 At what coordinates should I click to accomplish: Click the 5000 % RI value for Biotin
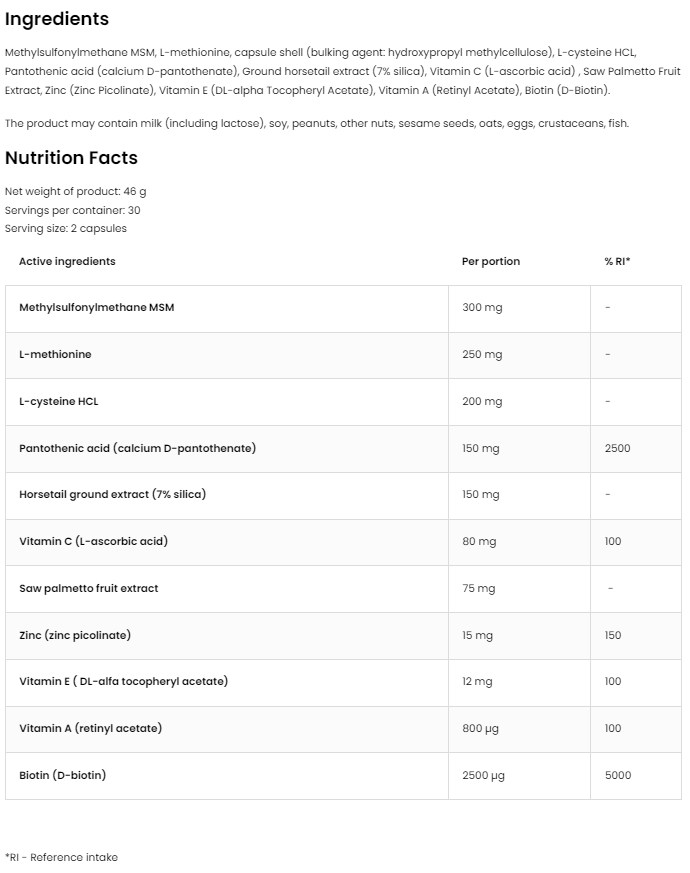(x=618, y=775)
